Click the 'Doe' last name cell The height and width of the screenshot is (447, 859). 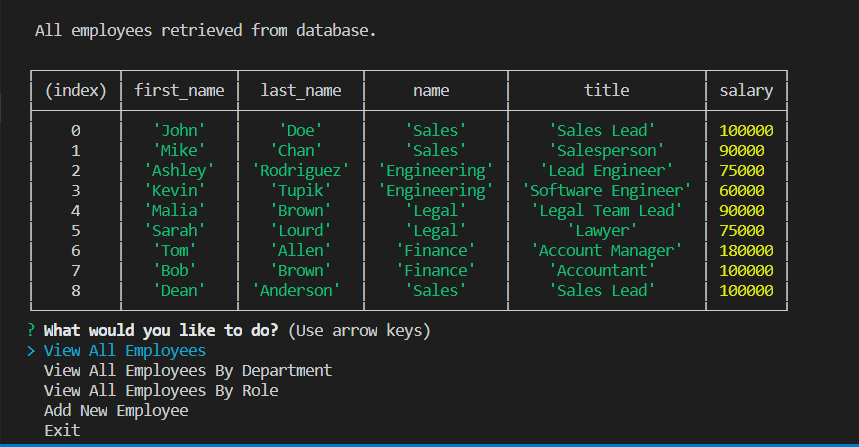coord(301,130)
